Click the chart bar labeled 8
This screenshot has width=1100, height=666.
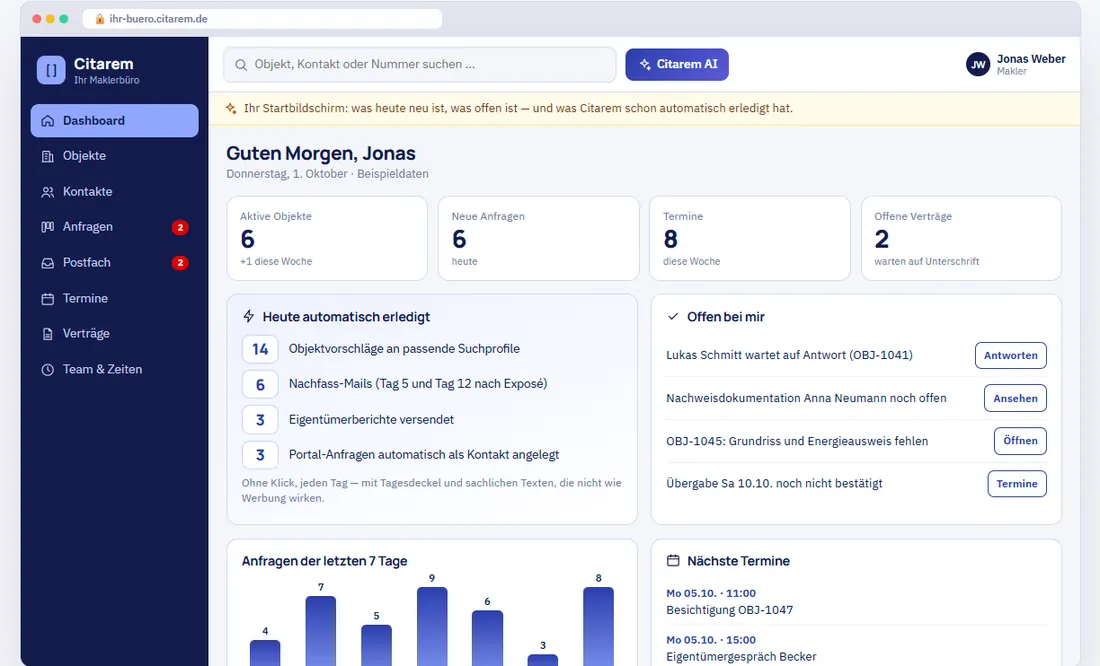pyautogui.click(x=598, y=626)
